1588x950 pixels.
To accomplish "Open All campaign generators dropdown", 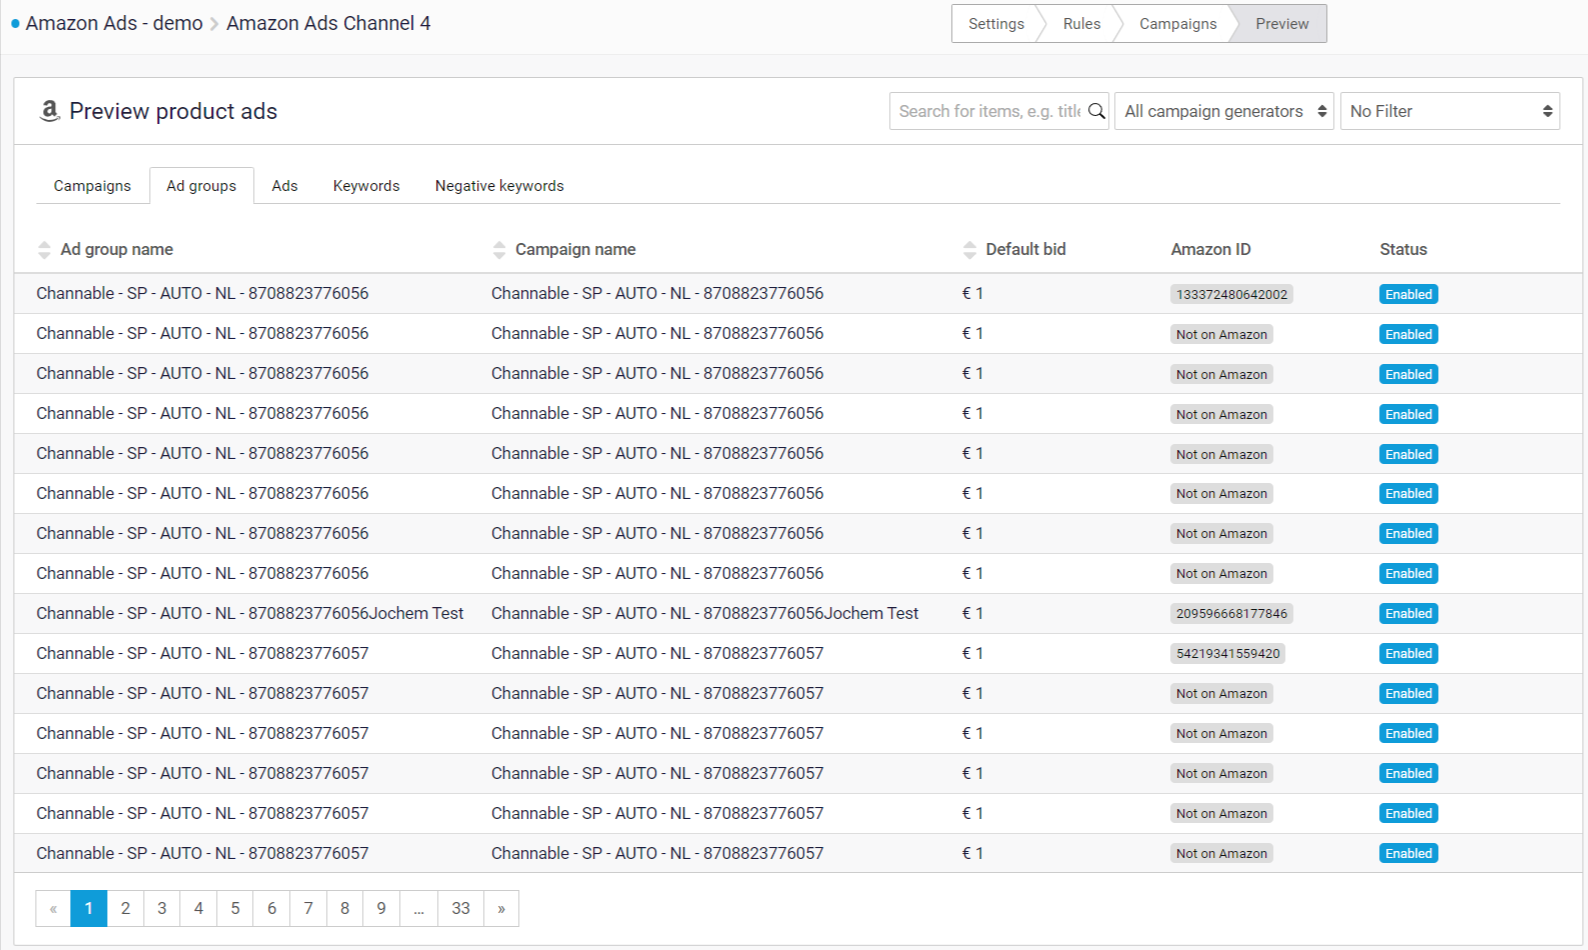I will [1224, 111].
